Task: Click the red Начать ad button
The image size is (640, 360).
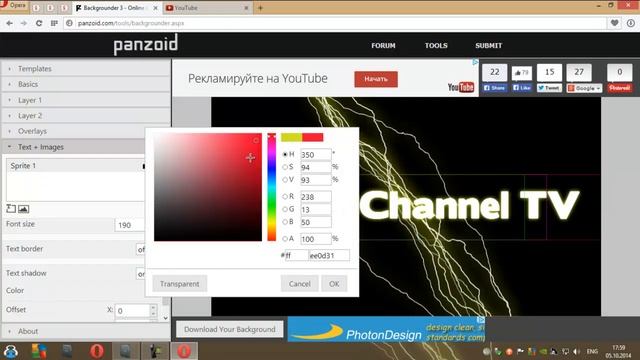Action: (x=376, y=79)
